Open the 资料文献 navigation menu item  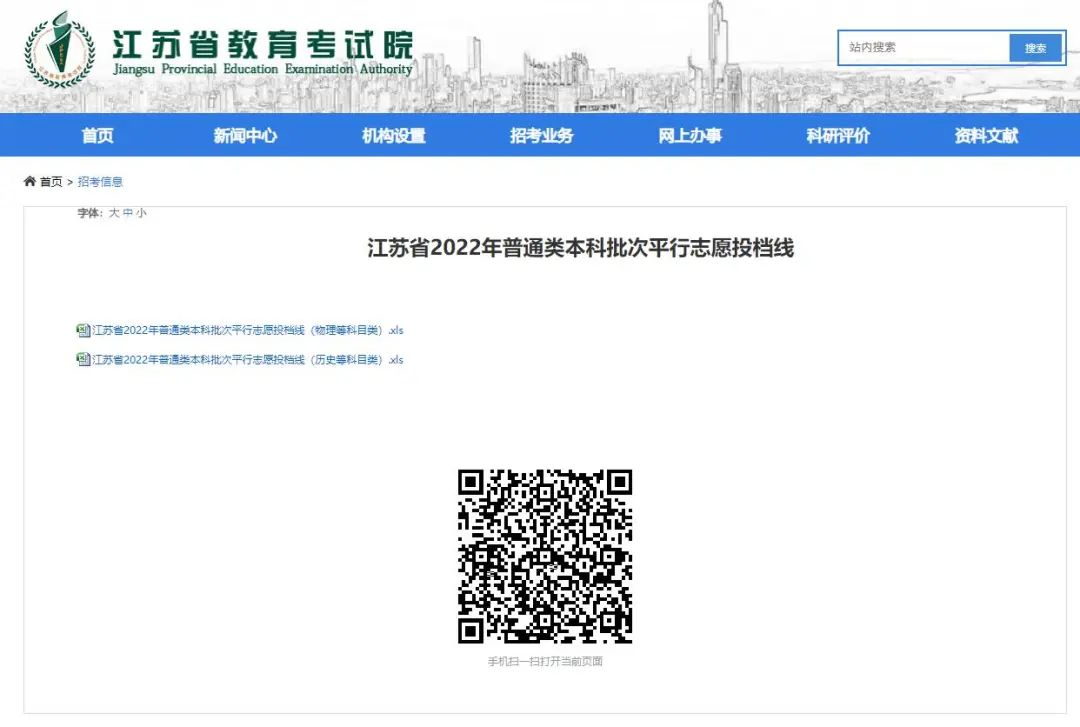click(x=986, y=136)
